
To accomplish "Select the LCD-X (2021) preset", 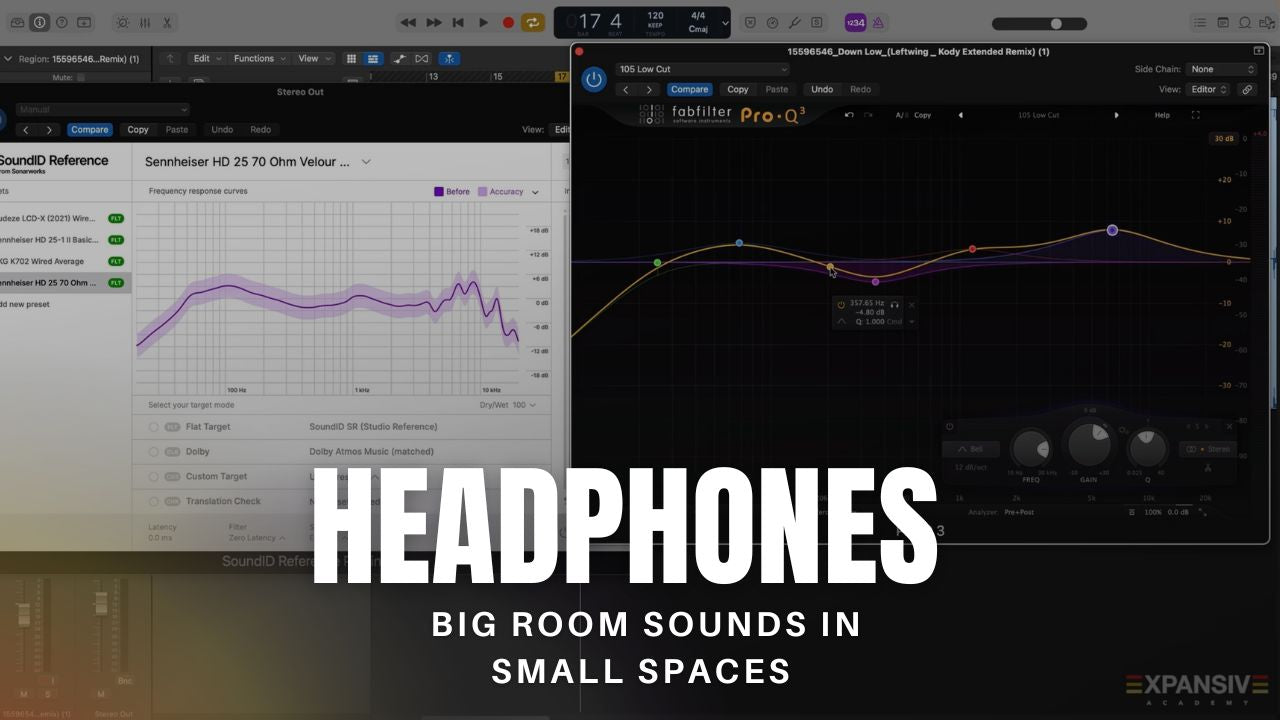I will tap(66, 218).
